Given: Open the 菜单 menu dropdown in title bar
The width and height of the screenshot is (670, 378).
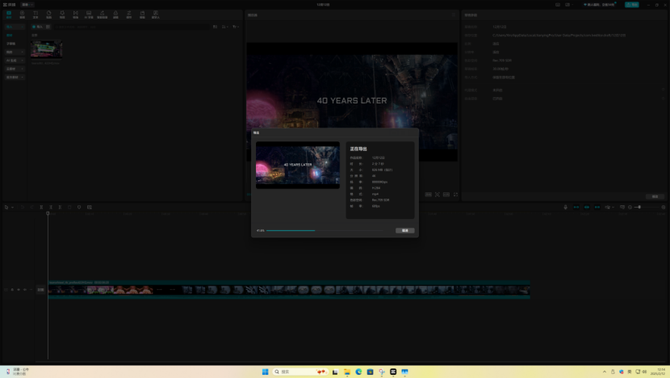Looking at the screenshot, I should point(27,5).
